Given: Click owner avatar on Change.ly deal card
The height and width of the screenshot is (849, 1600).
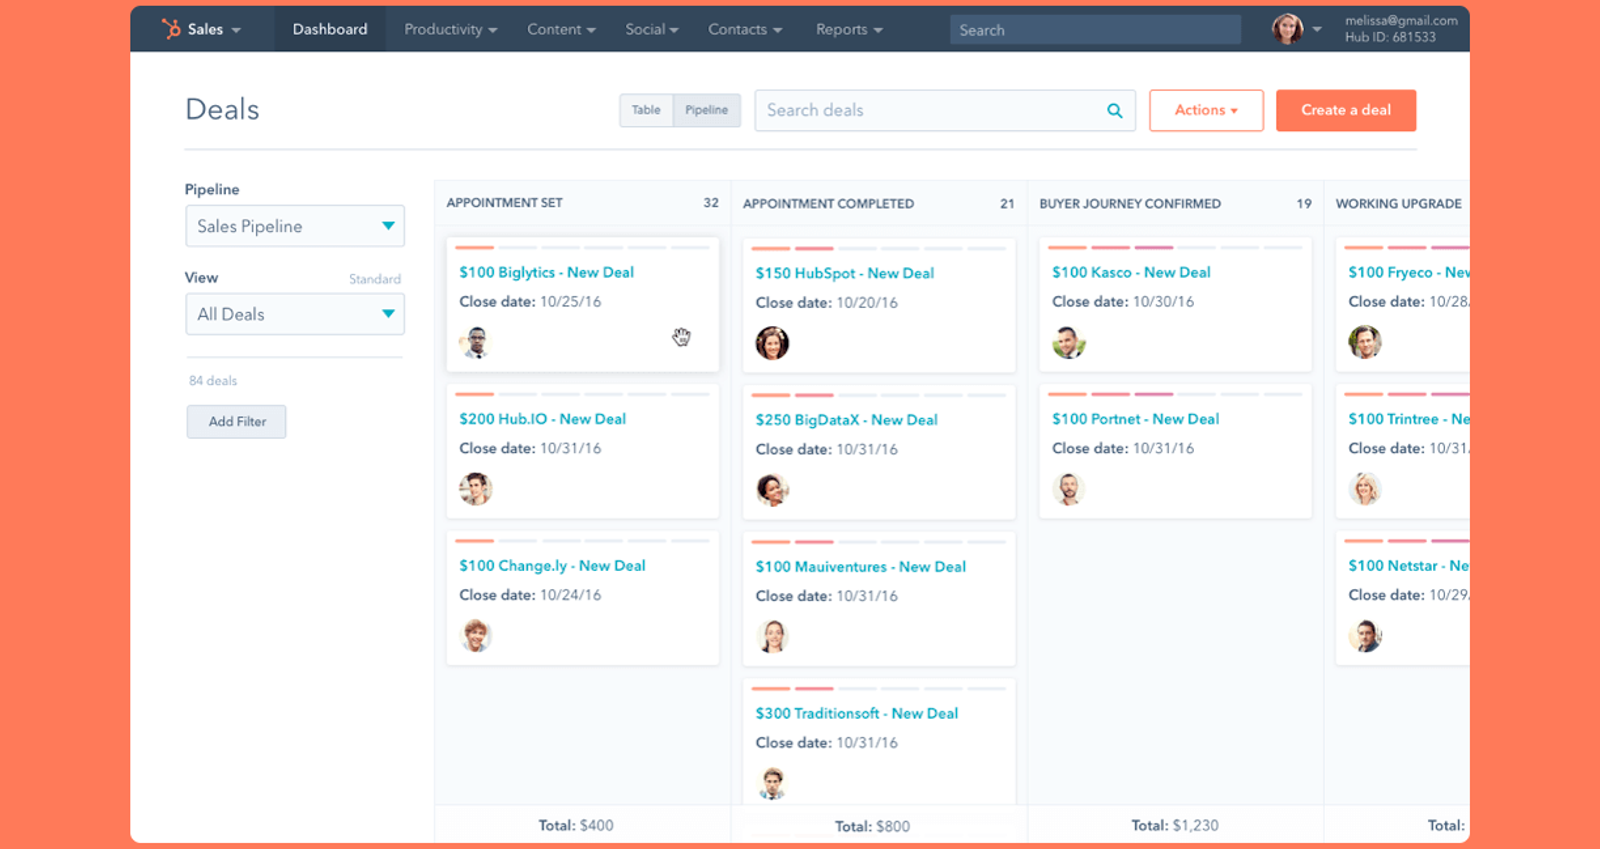Looking at the screenshot, I should (x=476, y=635).
